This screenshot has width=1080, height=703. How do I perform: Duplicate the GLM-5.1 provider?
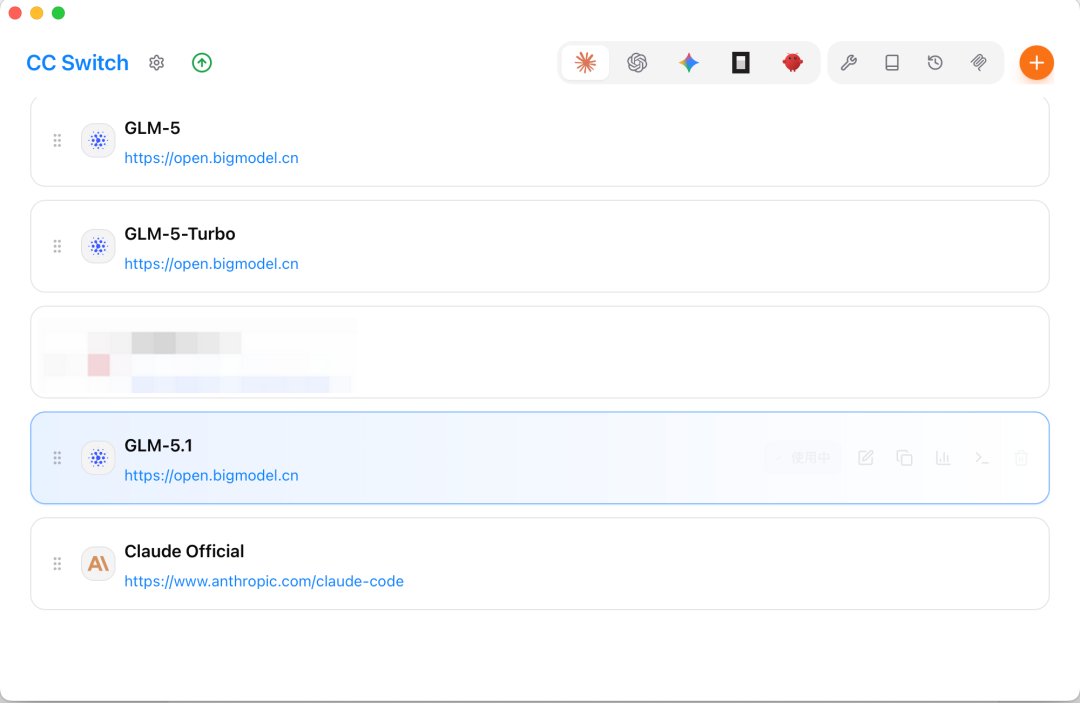[904, 458]
